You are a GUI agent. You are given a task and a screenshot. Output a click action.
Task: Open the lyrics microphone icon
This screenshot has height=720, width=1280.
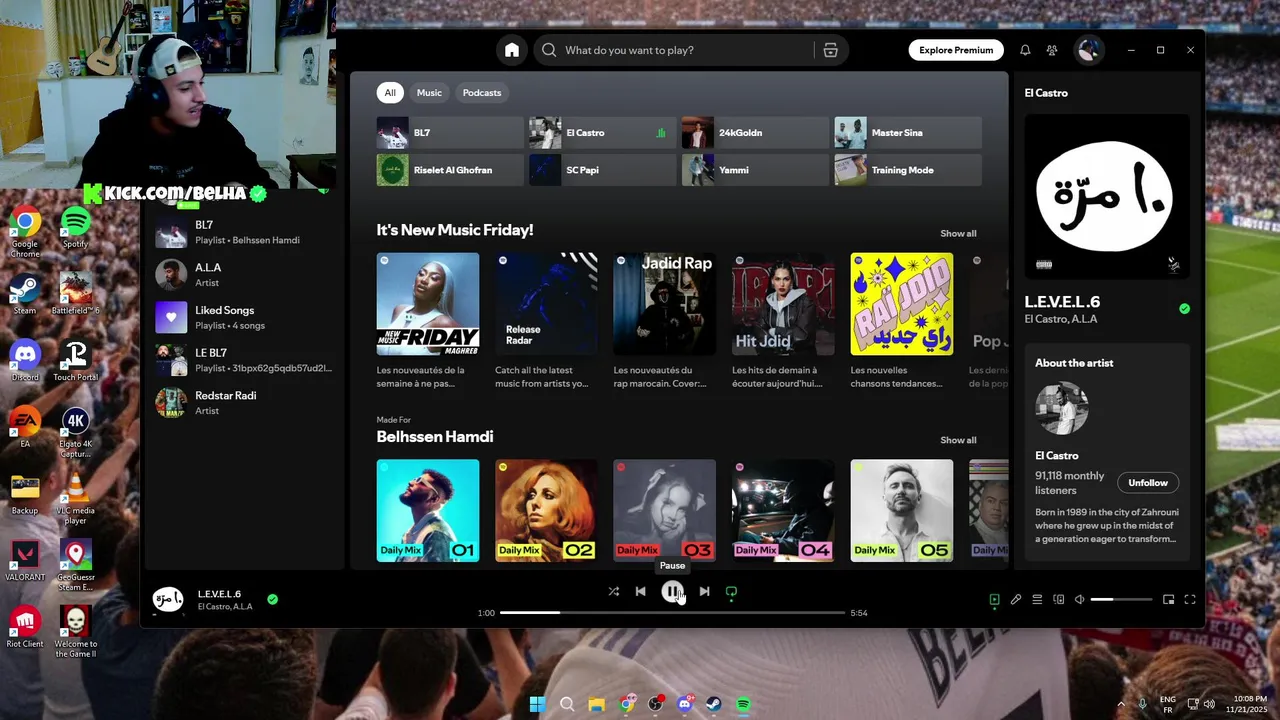1016,600
